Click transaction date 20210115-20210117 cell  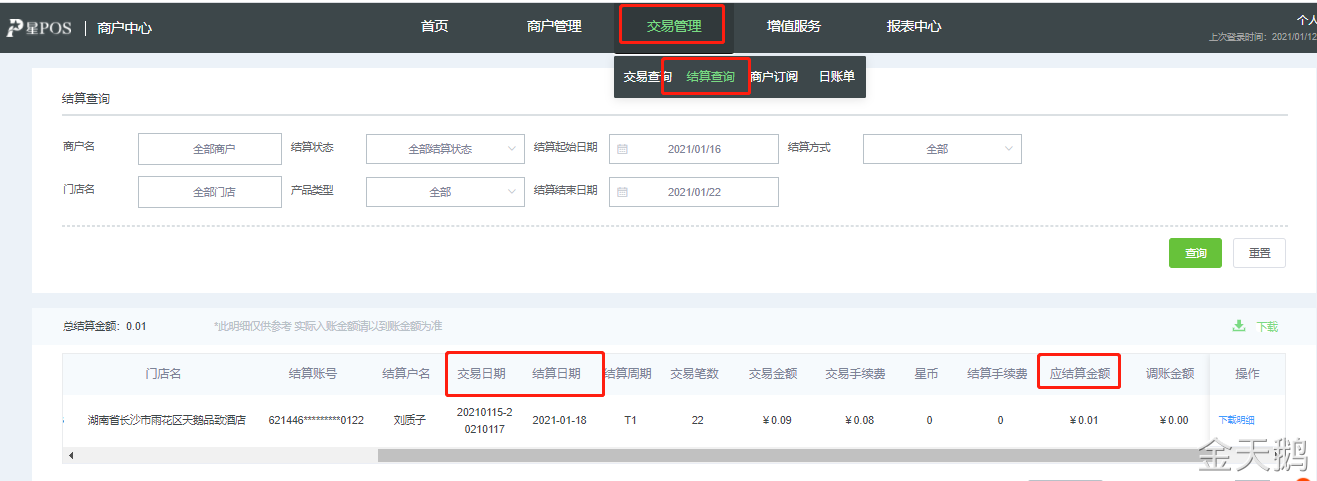484,420
